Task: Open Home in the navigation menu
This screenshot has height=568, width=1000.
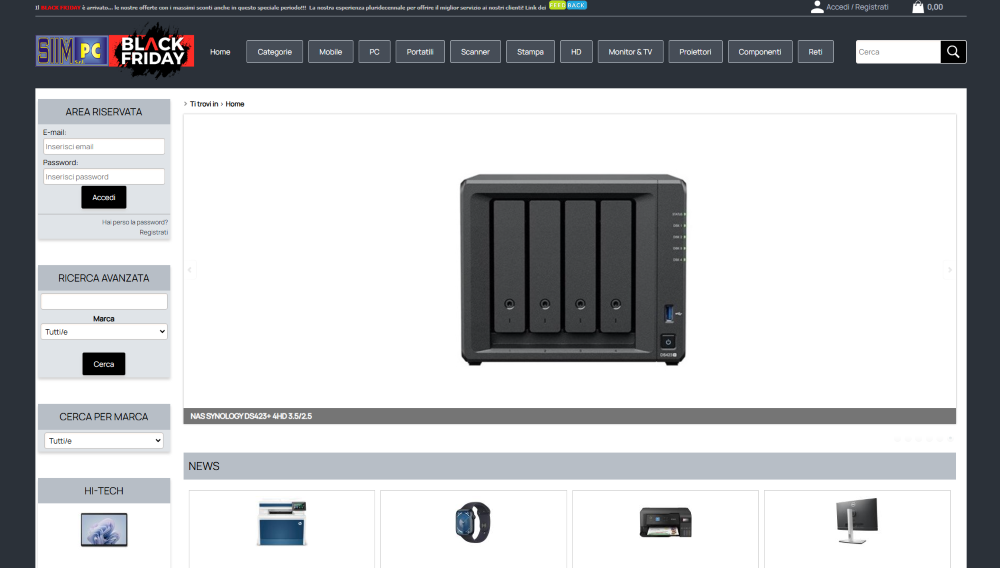Action: pyautogui.click(x=220, y=52)
